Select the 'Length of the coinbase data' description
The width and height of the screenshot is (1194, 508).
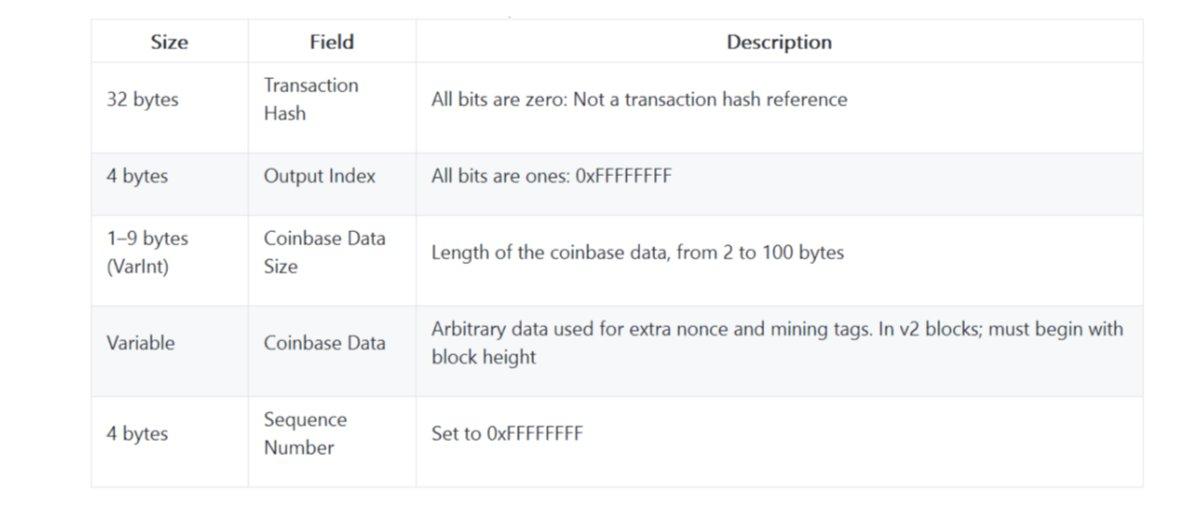637,252
